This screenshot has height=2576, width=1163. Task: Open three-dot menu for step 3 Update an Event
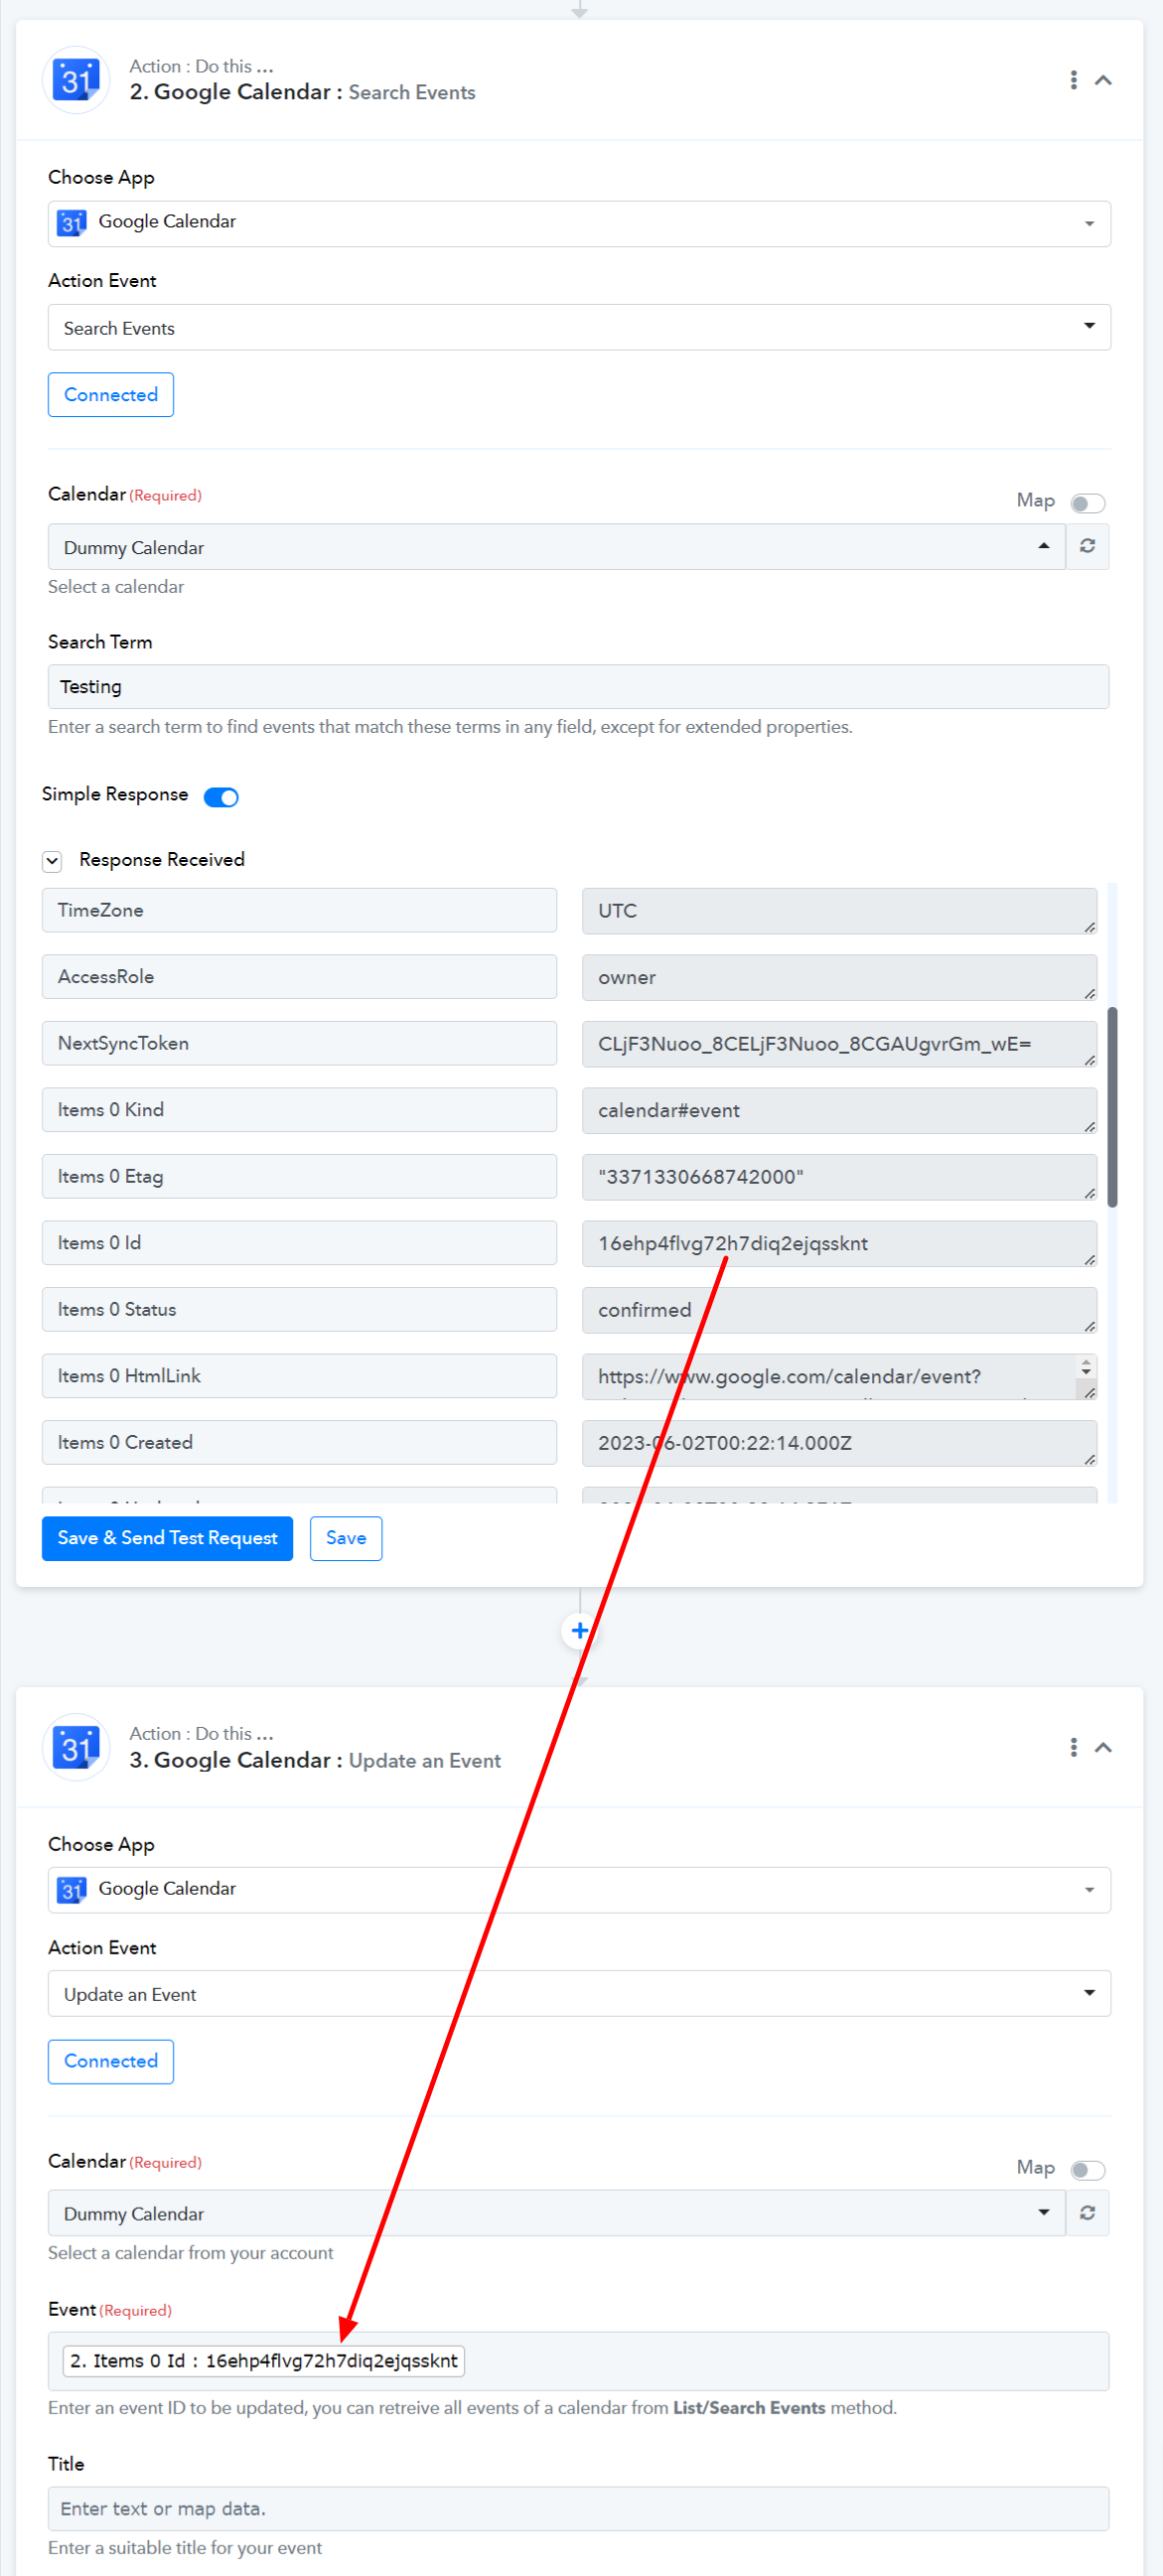1073,1746
